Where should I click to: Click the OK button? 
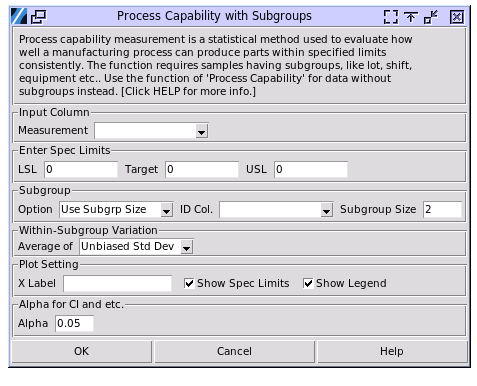tap(82, 351)
